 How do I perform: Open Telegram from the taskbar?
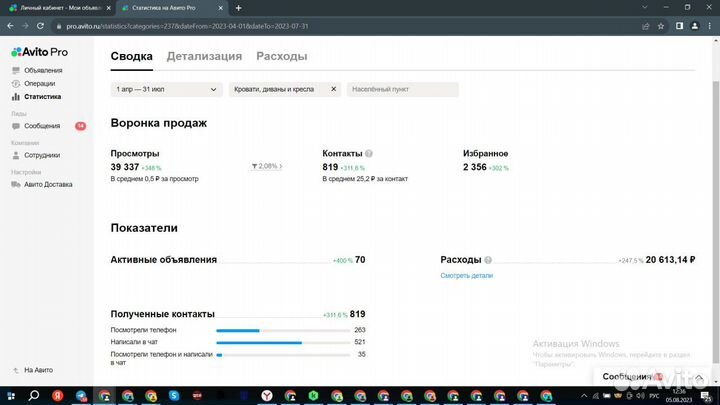coord(81,396)
